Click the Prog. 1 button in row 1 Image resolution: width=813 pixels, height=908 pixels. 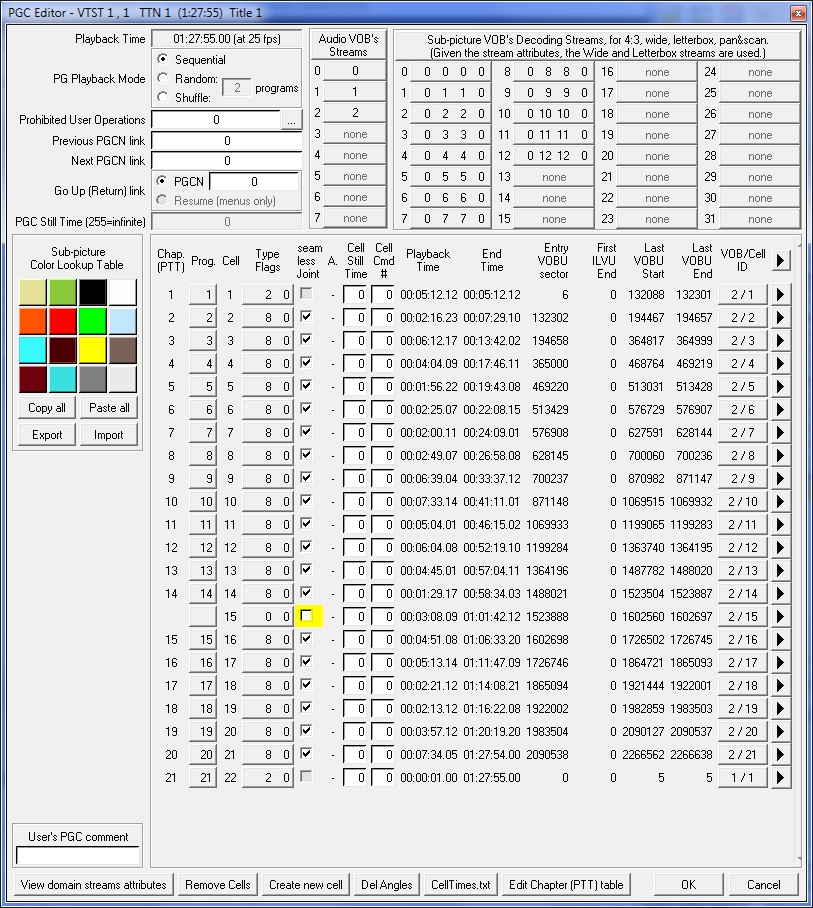203,295
